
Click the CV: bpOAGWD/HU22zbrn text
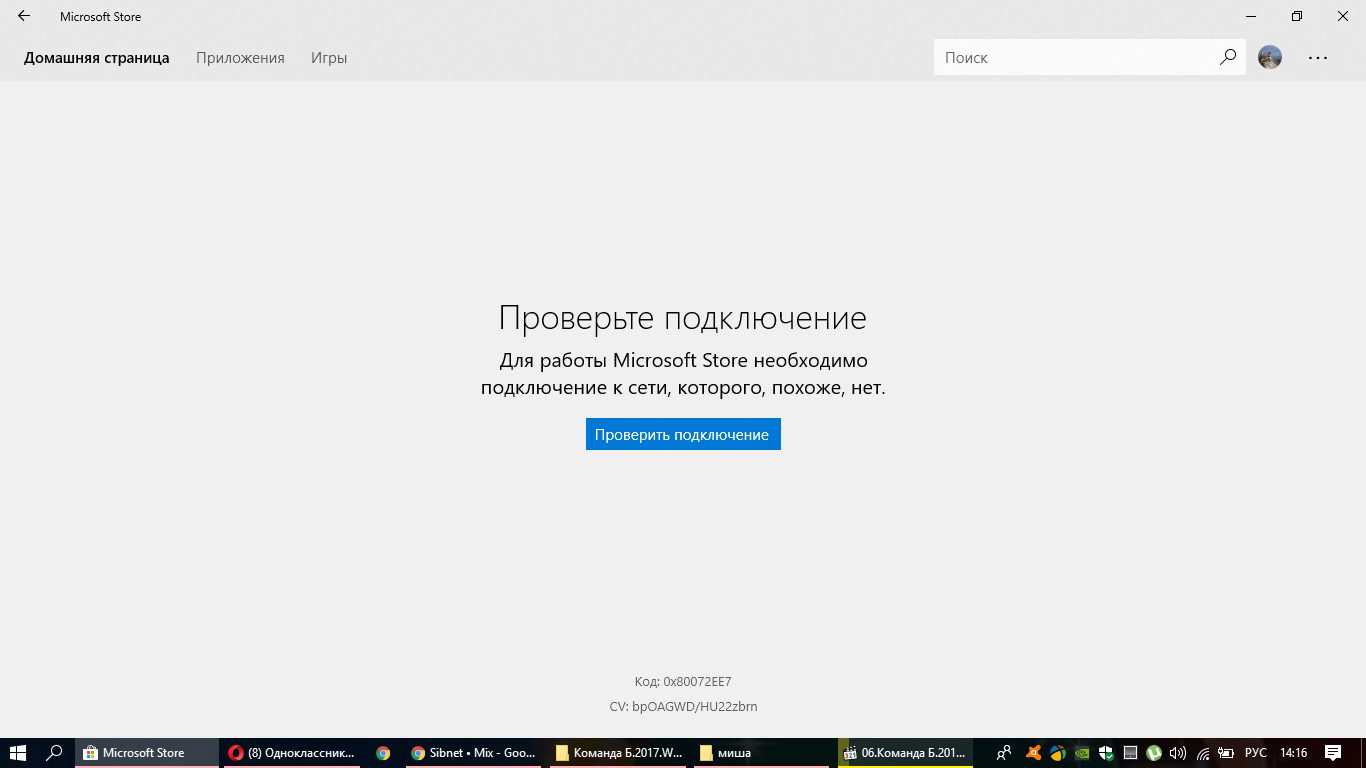pos(683,706)
